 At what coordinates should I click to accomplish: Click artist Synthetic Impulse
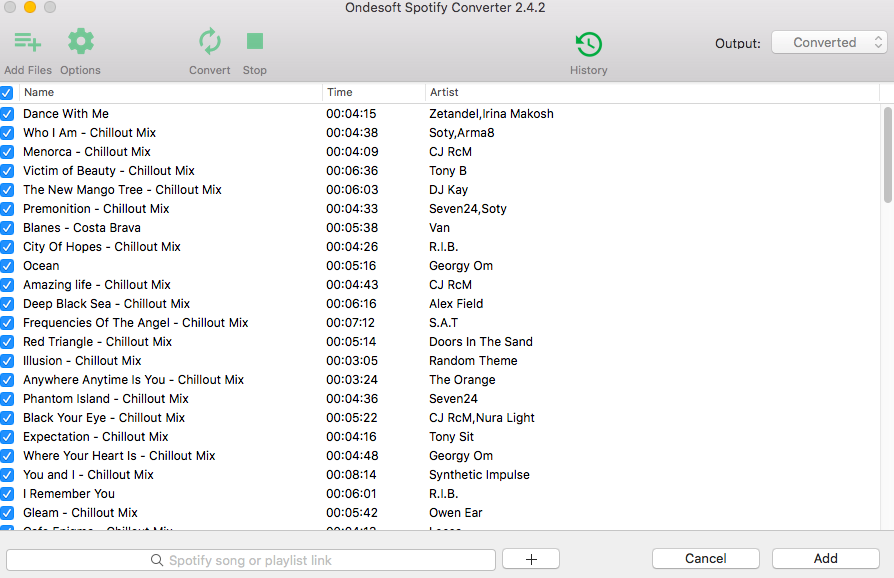coord(479,475)
